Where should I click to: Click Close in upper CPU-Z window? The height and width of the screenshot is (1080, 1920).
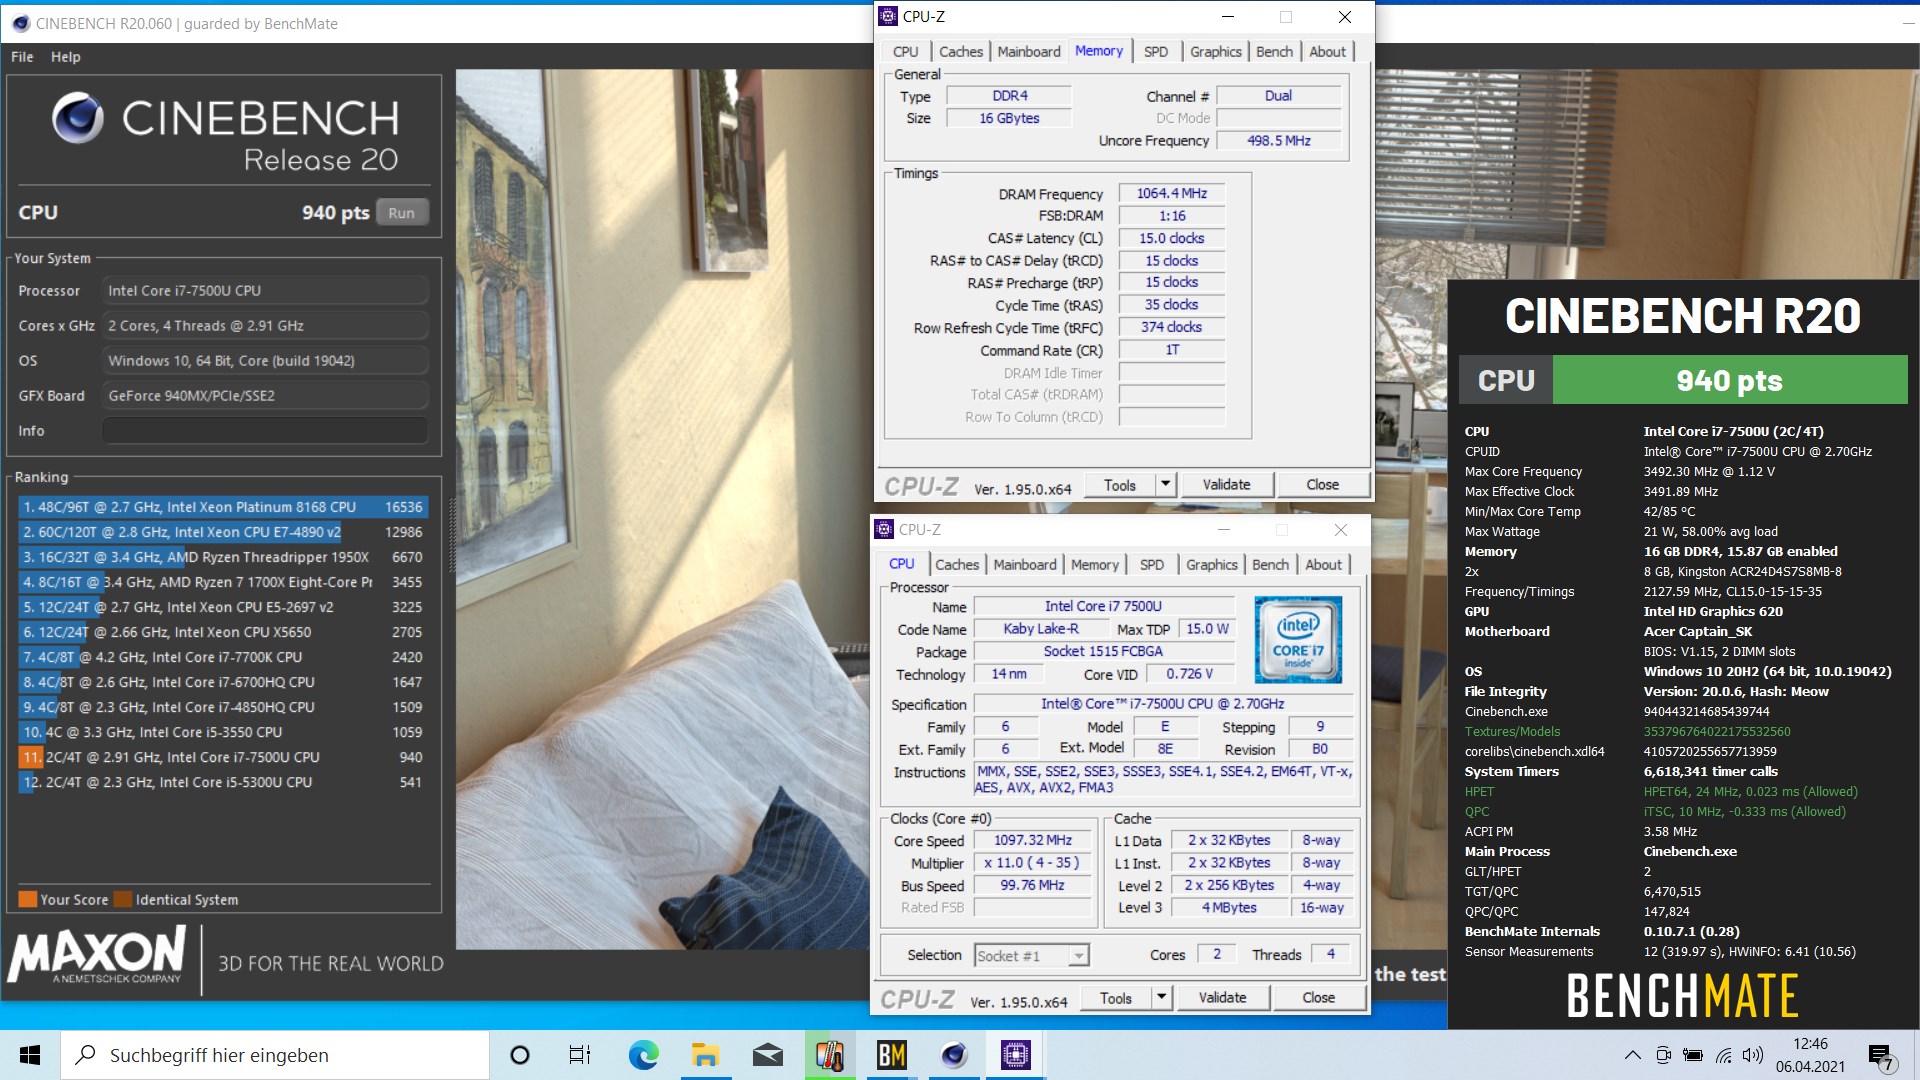pos(1323,485)
